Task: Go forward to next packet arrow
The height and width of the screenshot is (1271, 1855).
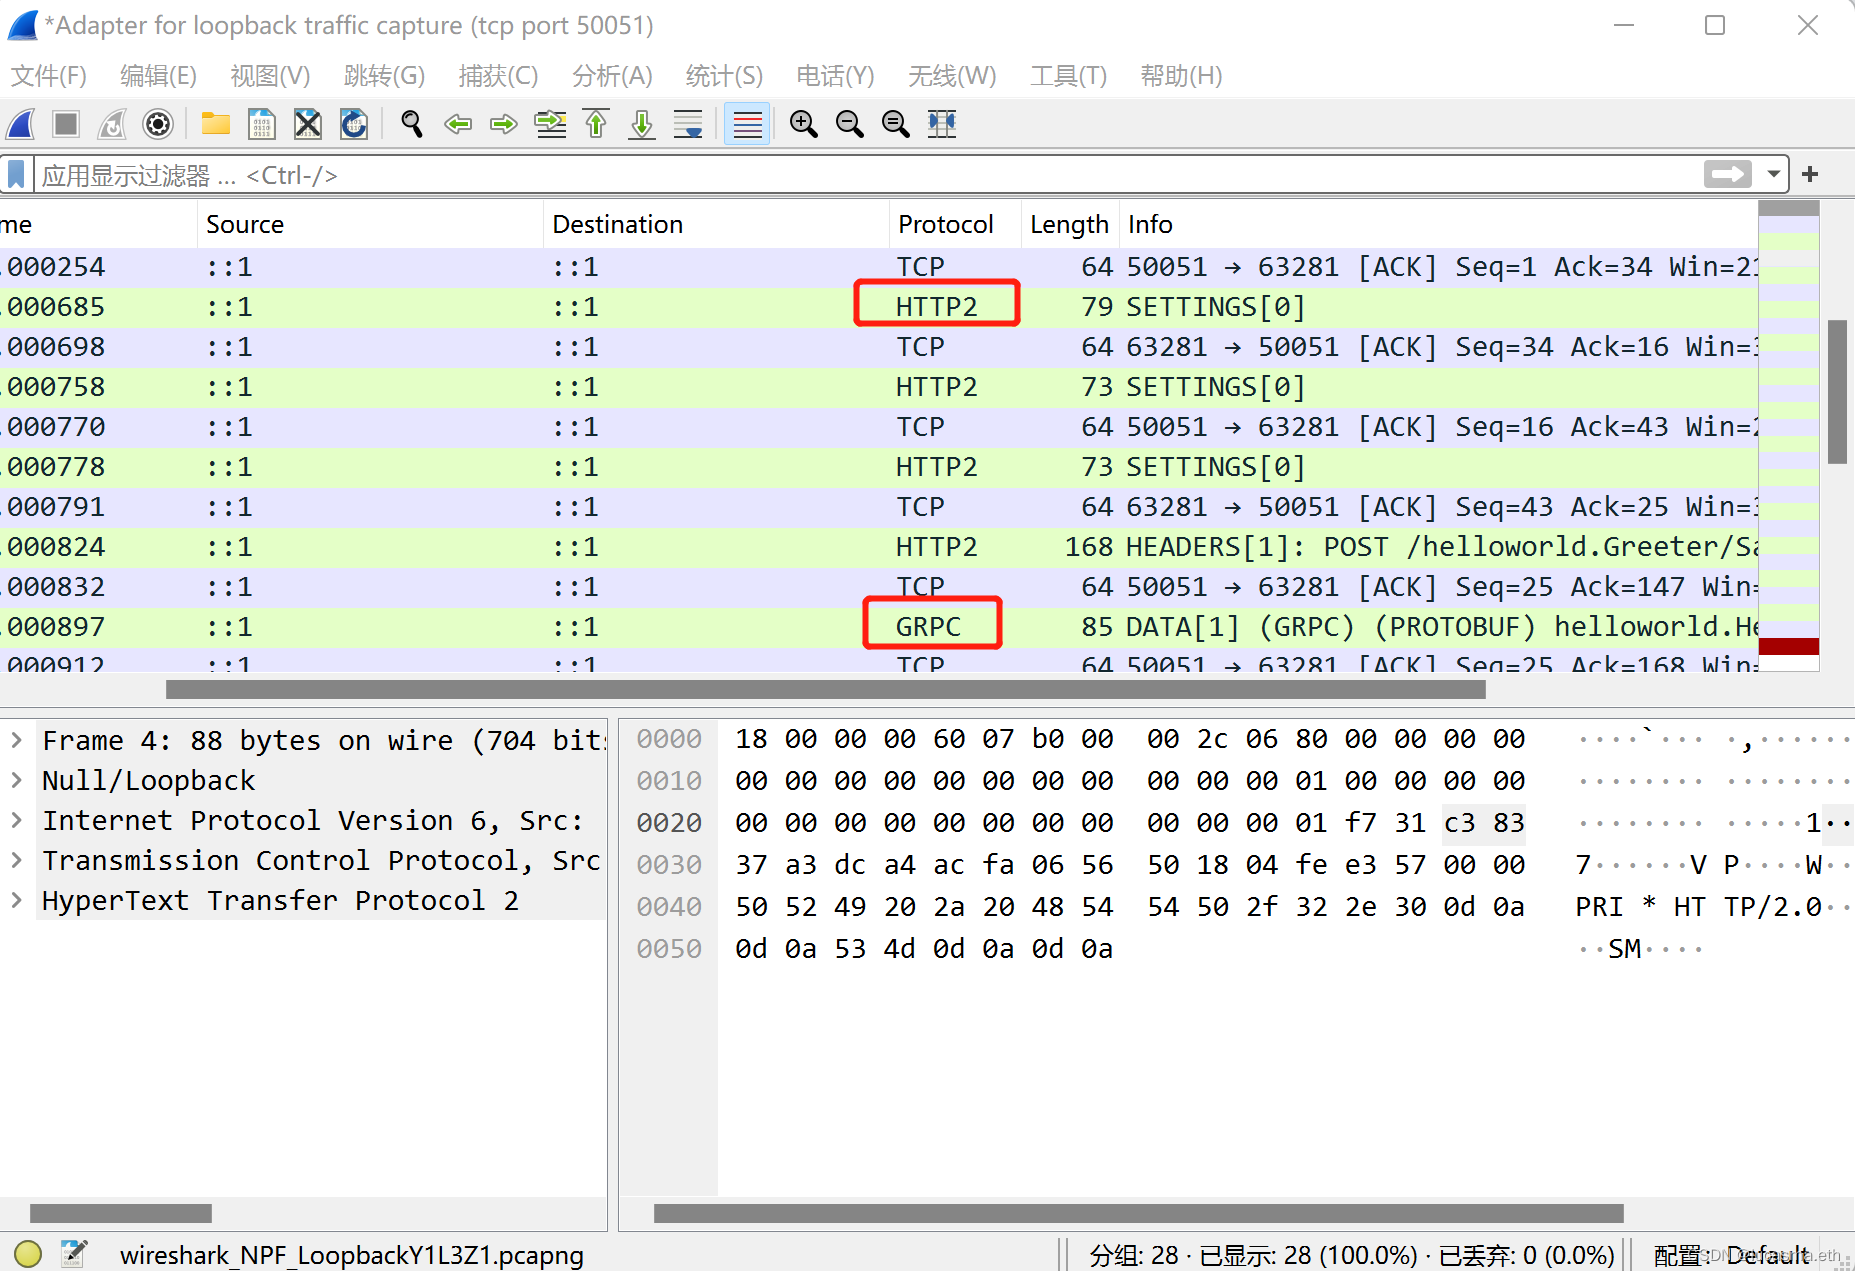Action: pos(503,124)
